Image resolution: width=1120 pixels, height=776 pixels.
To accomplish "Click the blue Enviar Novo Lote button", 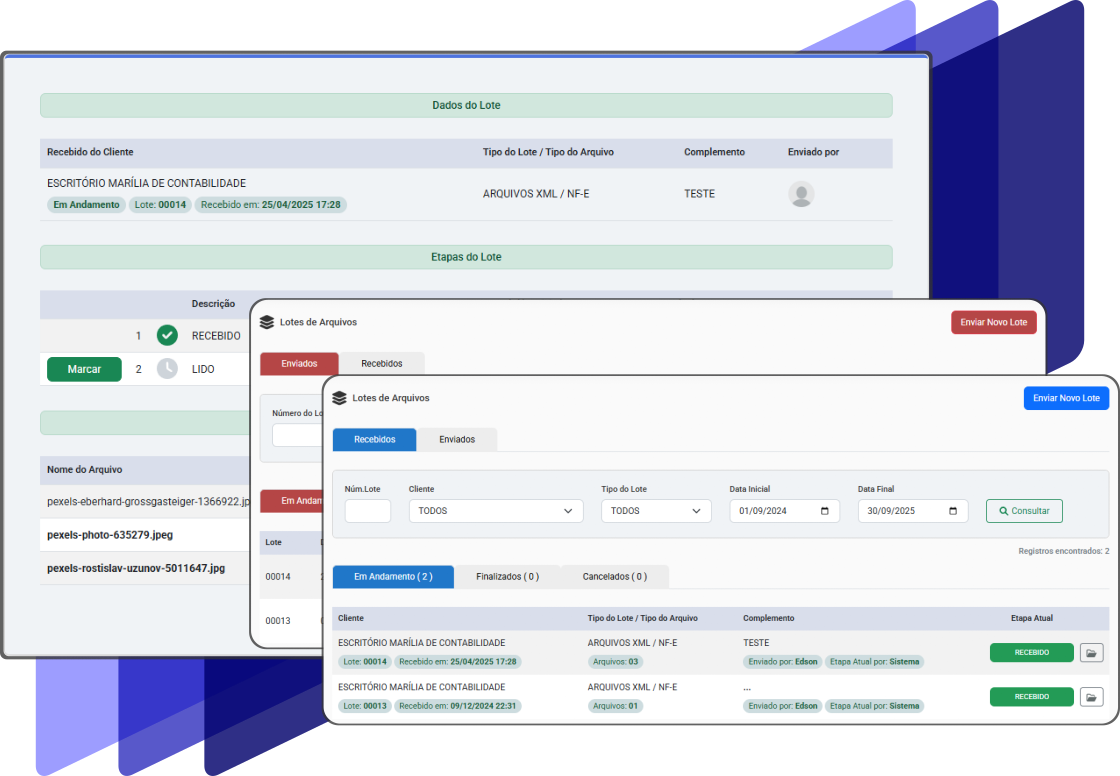I will click(x=1065, y=398).
